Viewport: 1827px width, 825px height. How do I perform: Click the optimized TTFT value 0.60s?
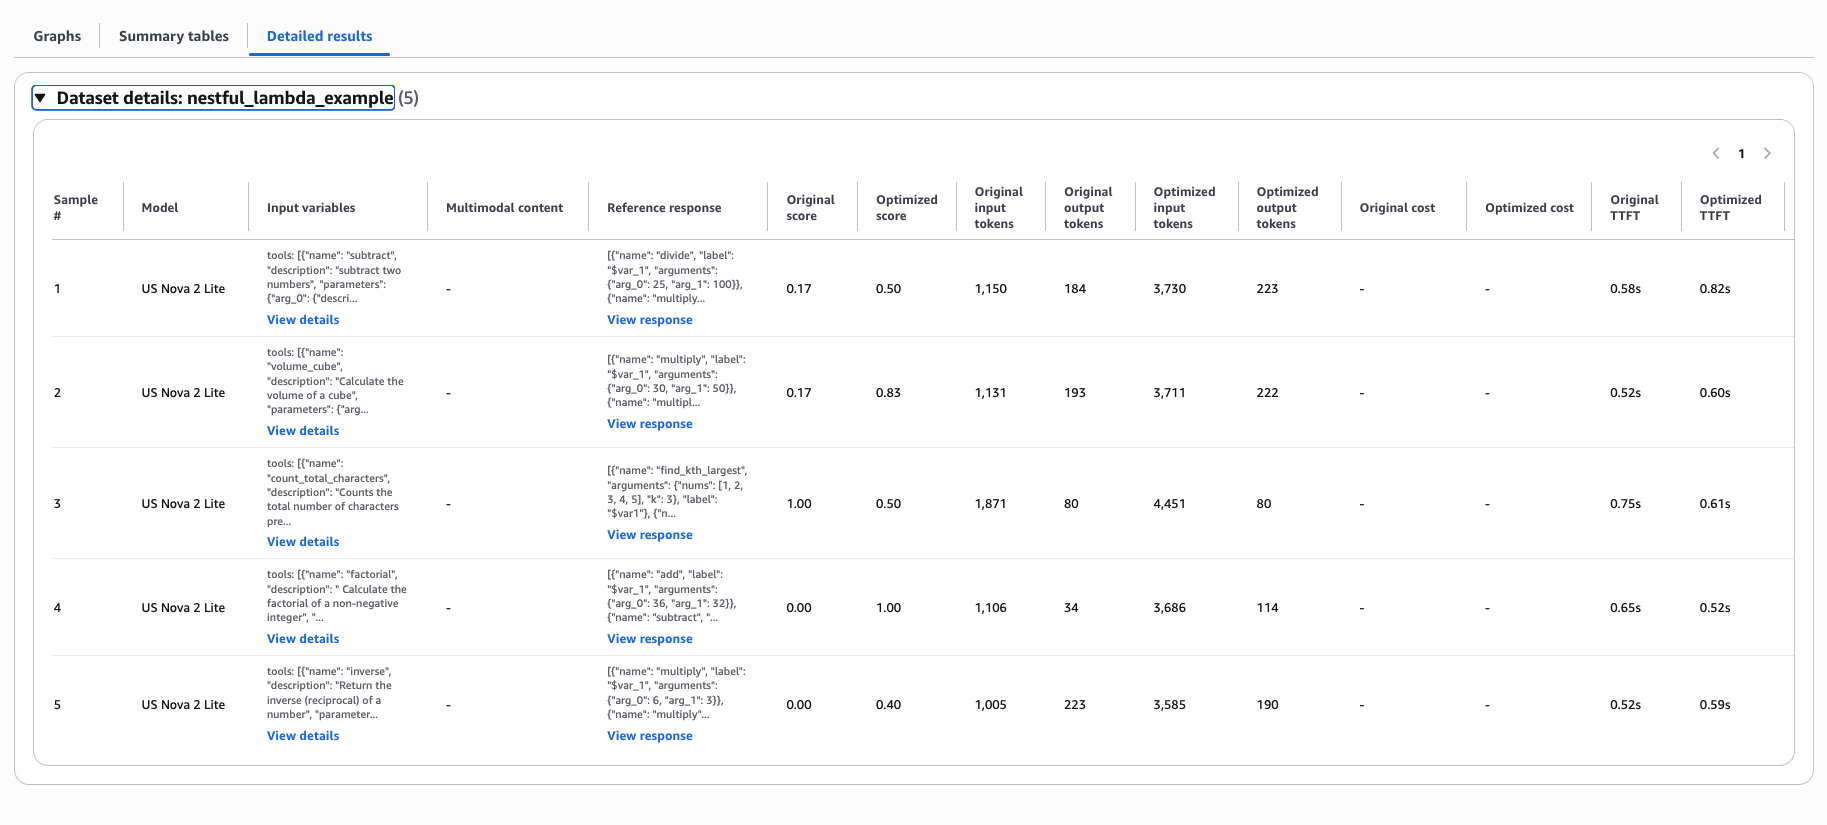click(x=1714, y=393)
